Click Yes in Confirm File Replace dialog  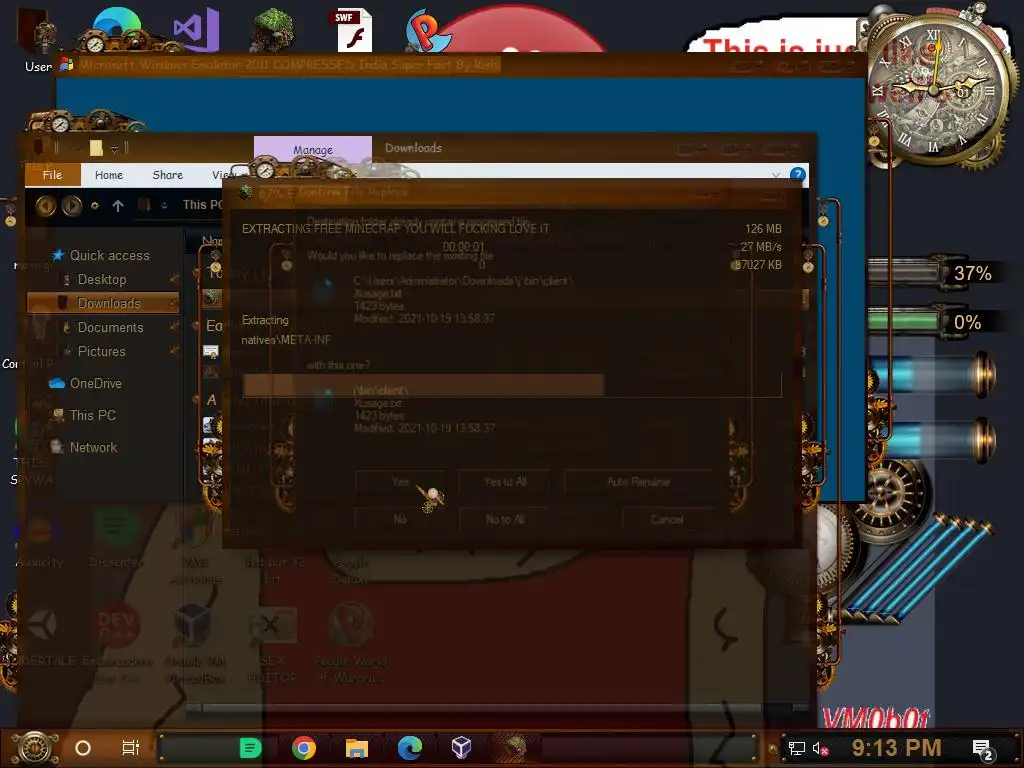[x=400, y=482]
